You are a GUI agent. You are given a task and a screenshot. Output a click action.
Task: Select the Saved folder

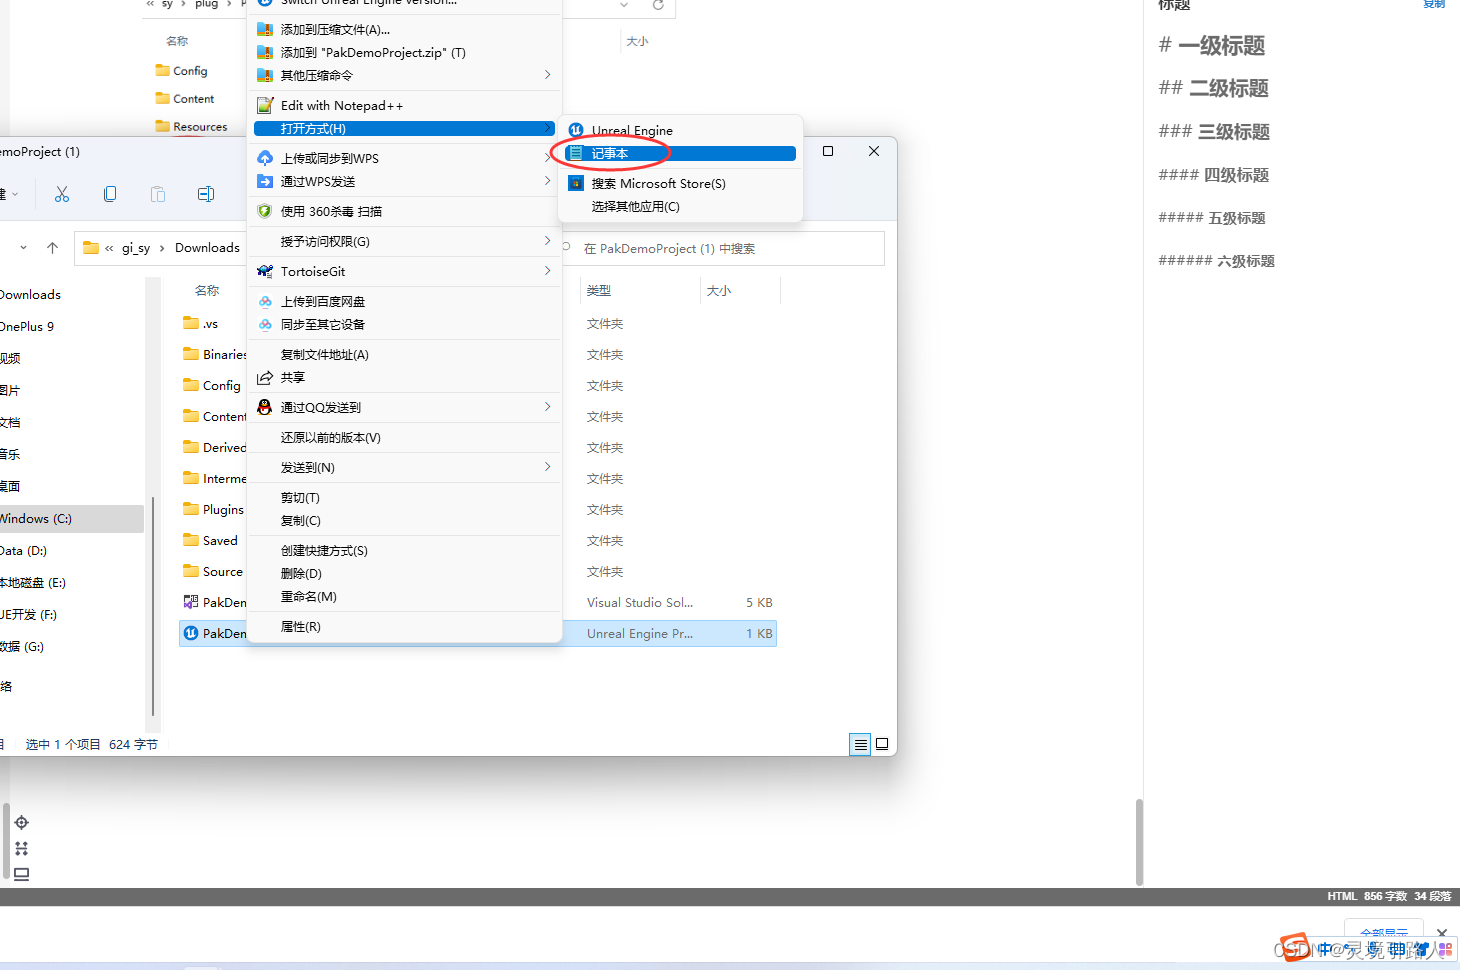(x=211, y=540)
